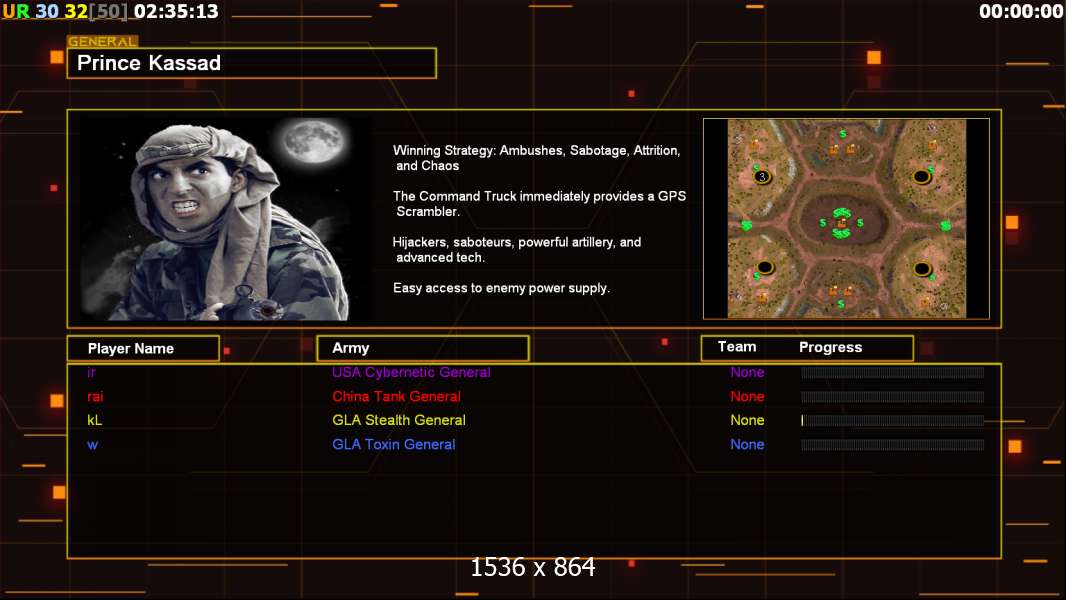Viewport: 1066px width, 600px height.
Task: Click the Command Truck GPS Scrambler text
Action: pos(539,203)
